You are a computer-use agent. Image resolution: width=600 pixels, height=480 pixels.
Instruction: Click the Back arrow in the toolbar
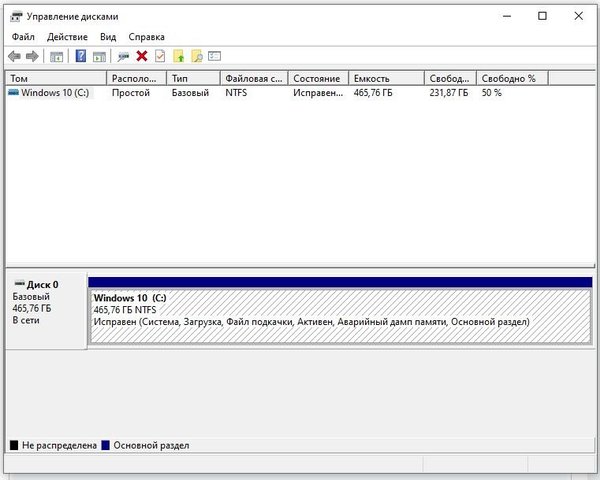pos(14,56)
